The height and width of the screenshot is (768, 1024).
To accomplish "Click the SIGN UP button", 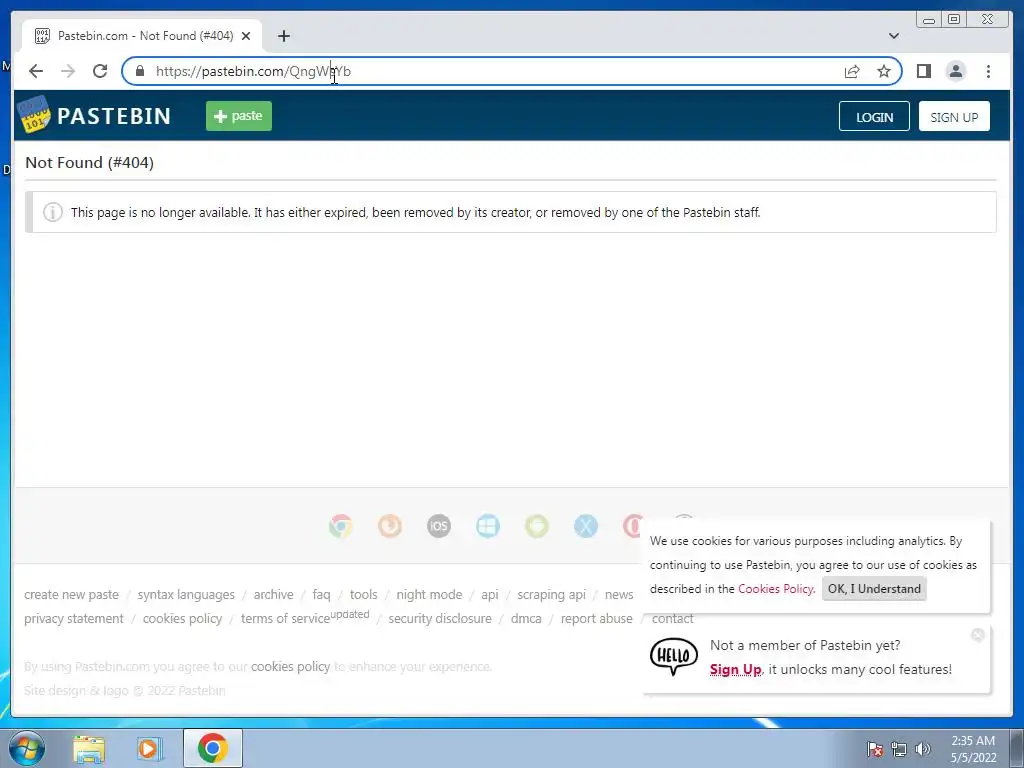I will click(954, 117).
